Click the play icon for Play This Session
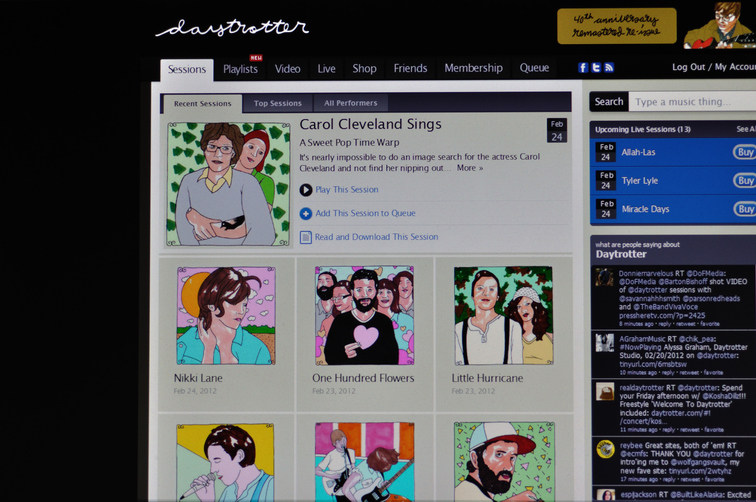This screenshot has width=756, height=502. point(306,190)
